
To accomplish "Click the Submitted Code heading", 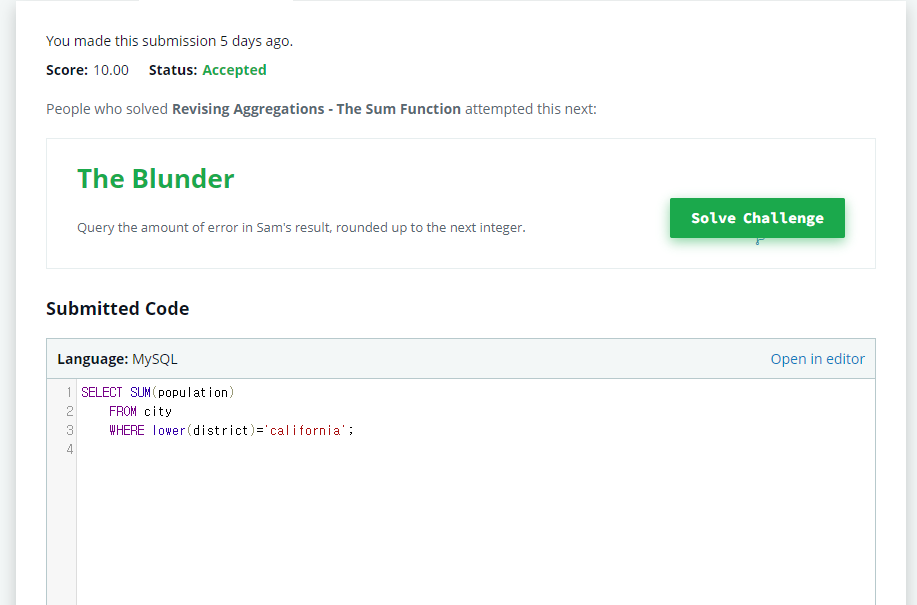I will click(x=118, y=309).
